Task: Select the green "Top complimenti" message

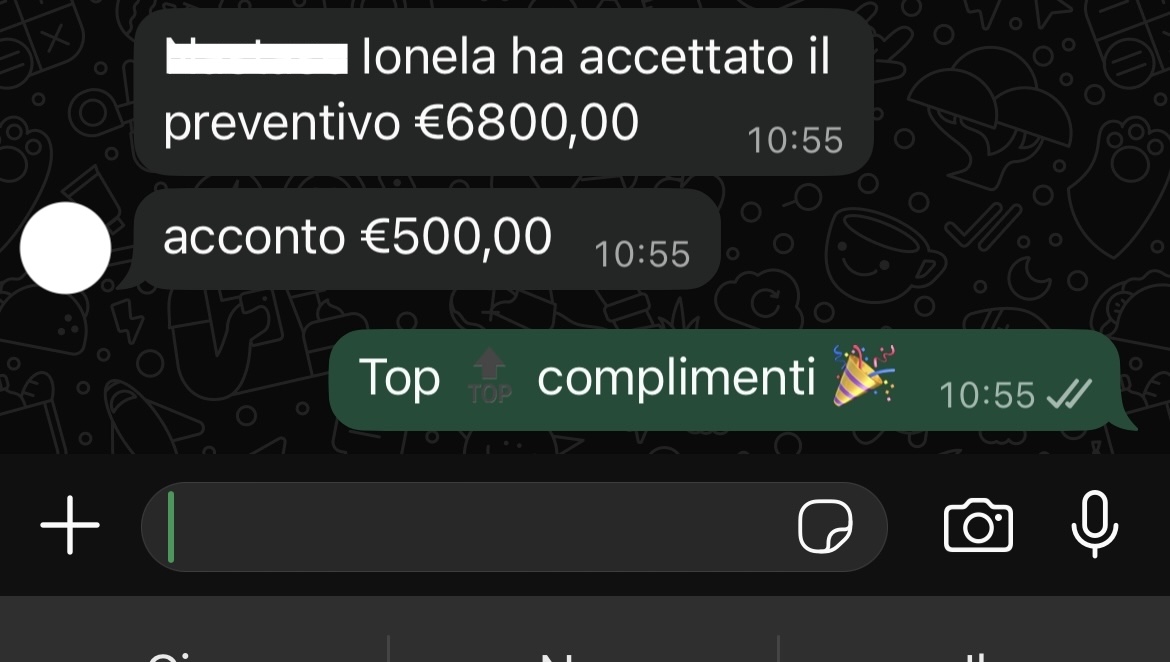Action: (724, 380)
